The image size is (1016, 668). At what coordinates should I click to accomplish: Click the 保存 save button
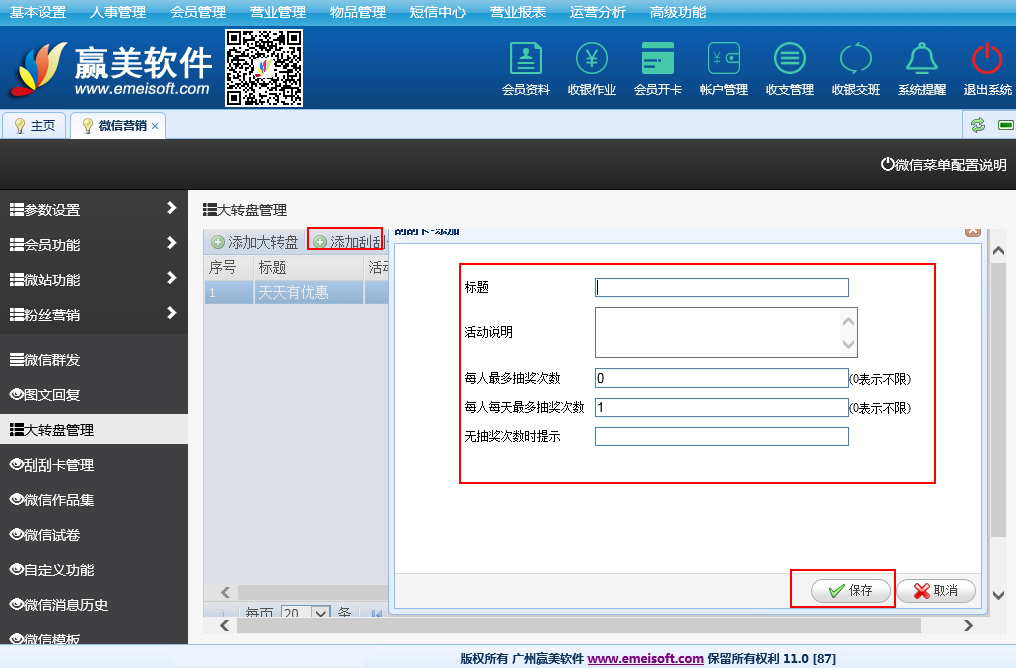click(850, 591)
